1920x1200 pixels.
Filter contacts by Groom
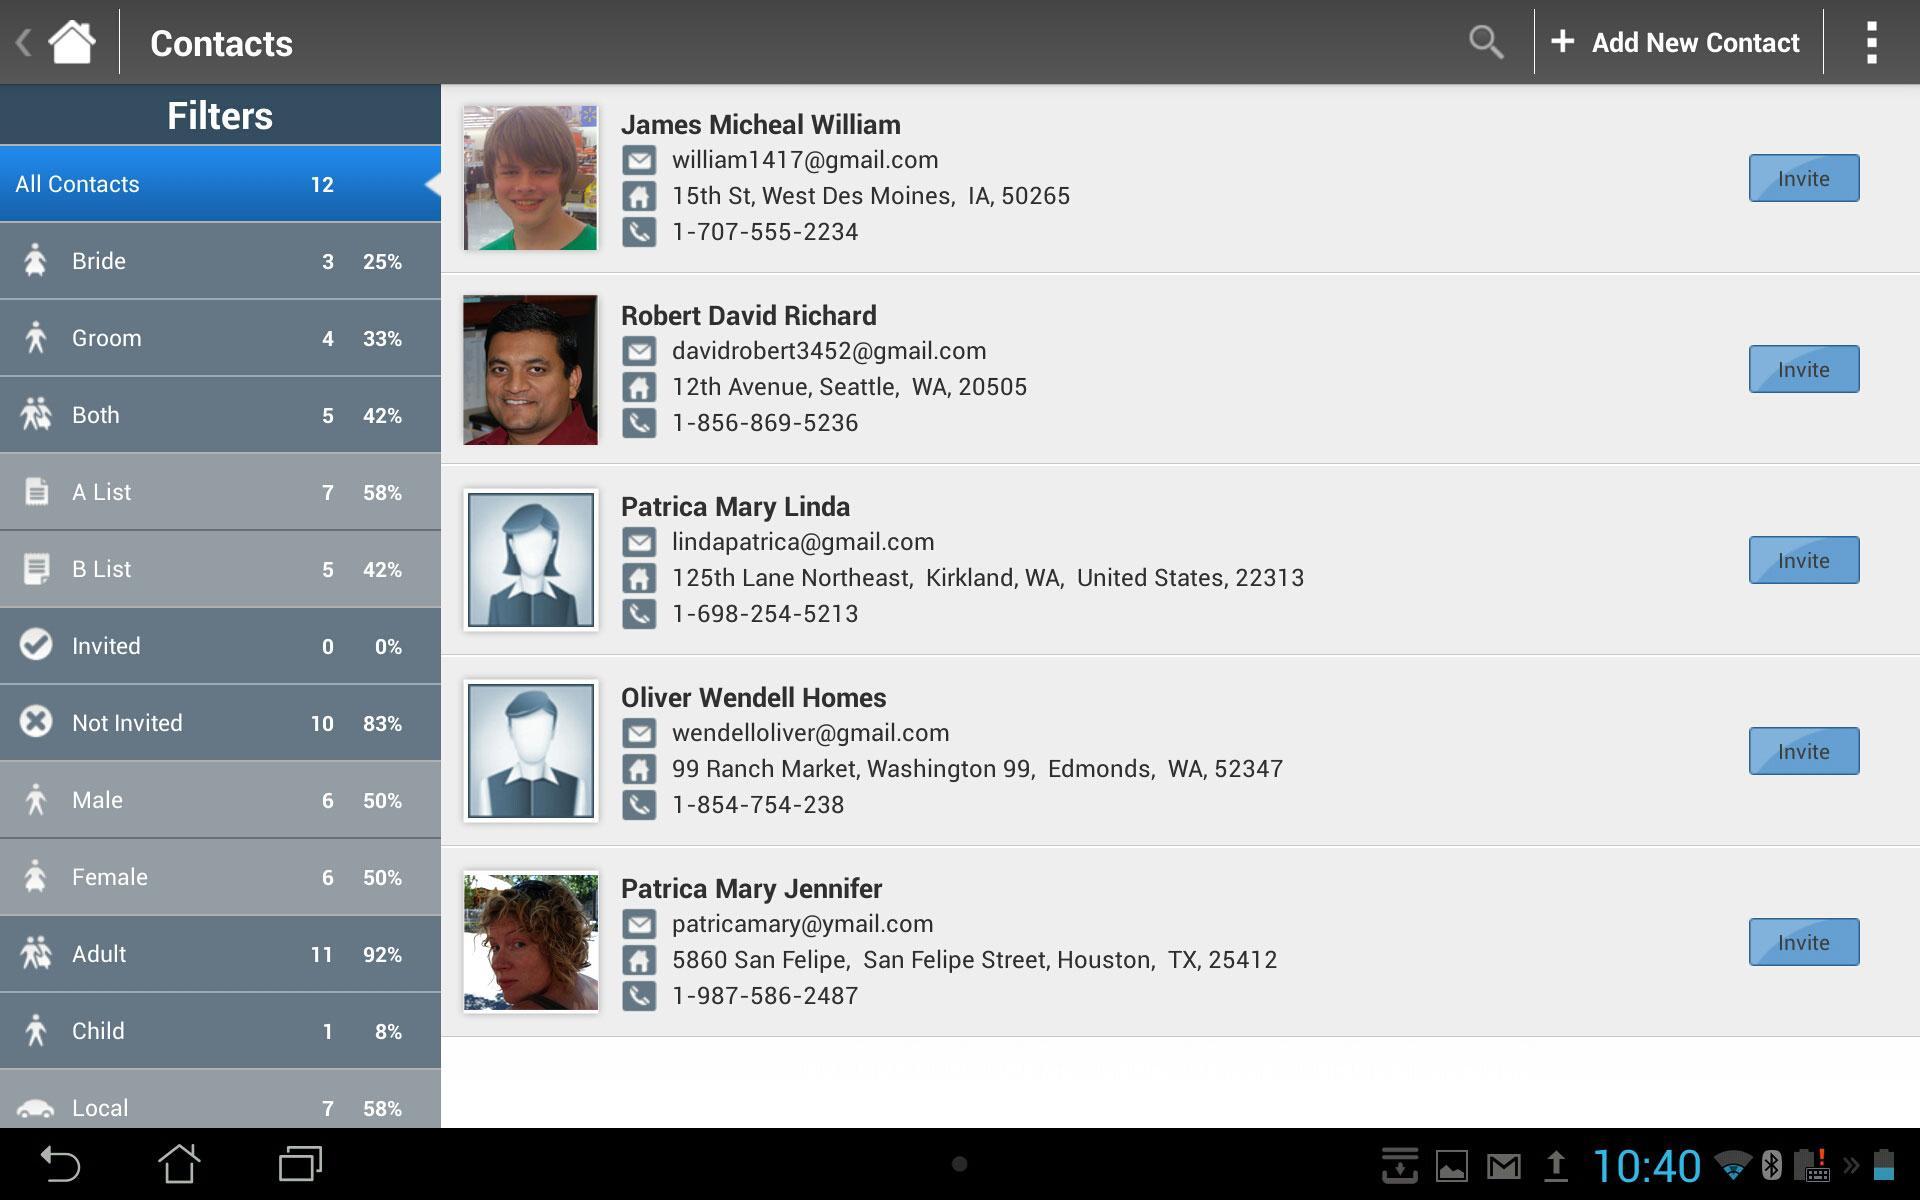point(220,338)
